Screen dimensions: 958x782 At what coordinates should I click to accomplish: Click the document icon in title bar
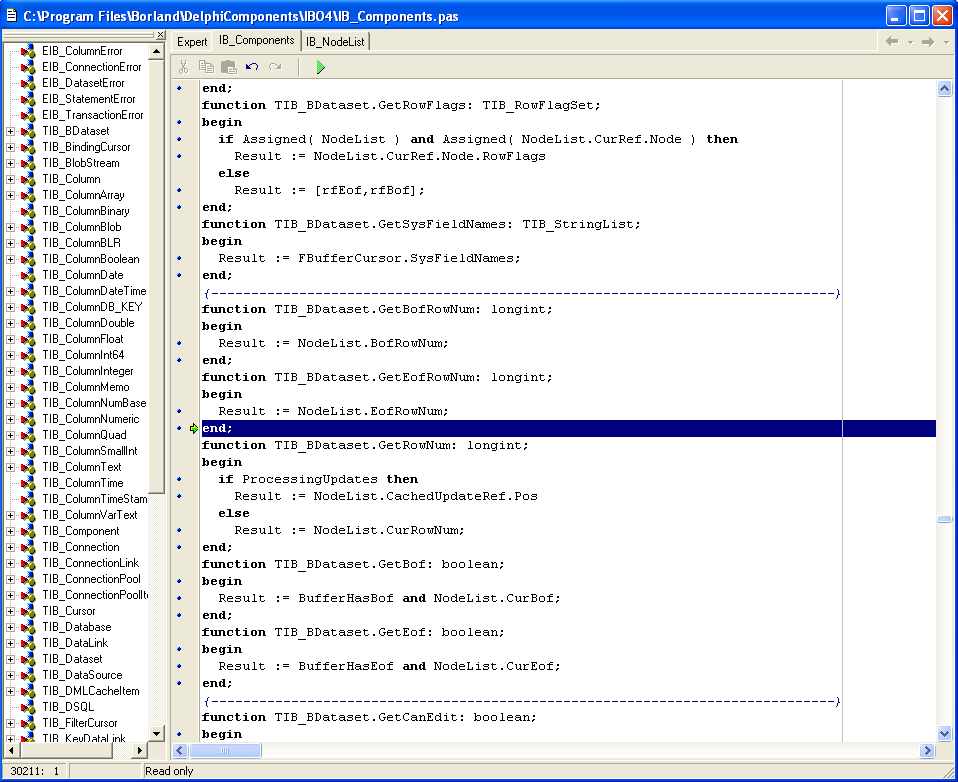tap(12, 15)
